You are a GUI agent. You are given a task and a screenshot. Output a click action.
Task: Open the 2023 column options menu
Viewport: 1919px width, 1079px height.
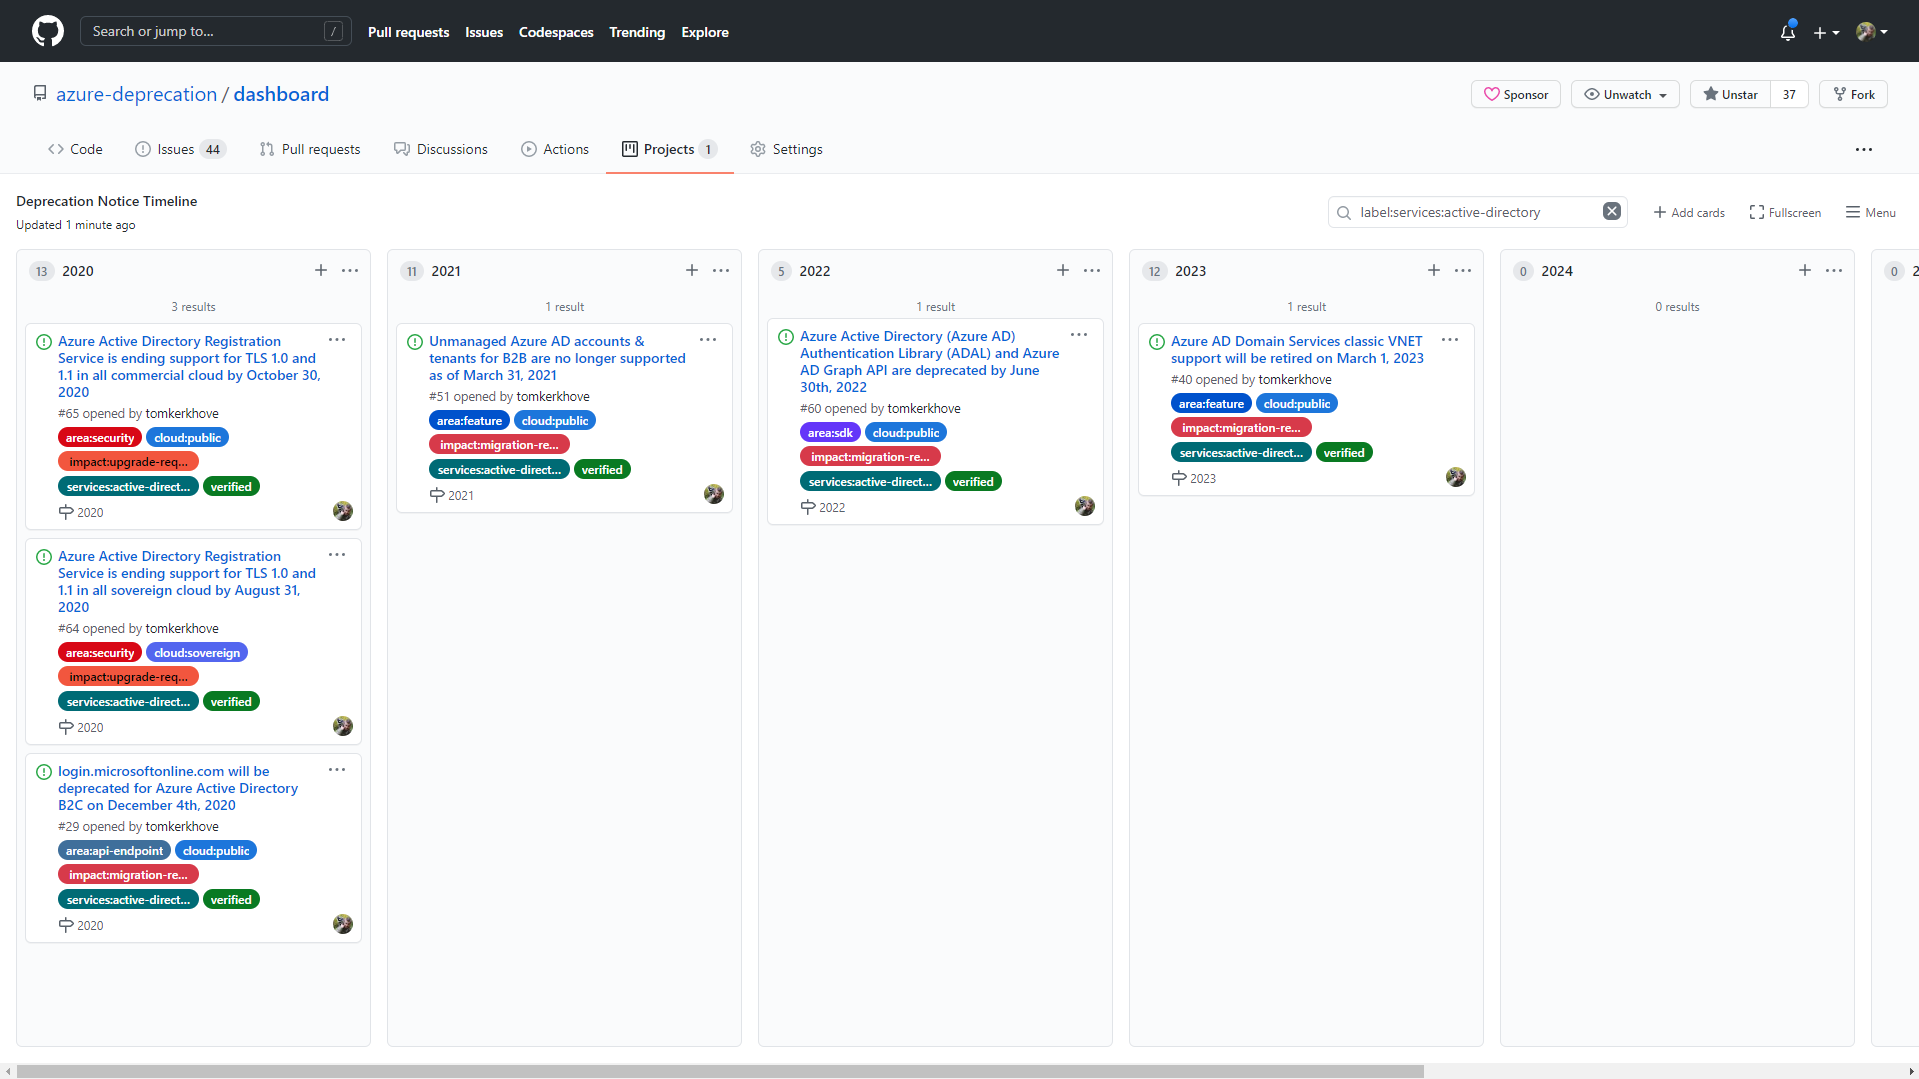tap(1463, 270)
